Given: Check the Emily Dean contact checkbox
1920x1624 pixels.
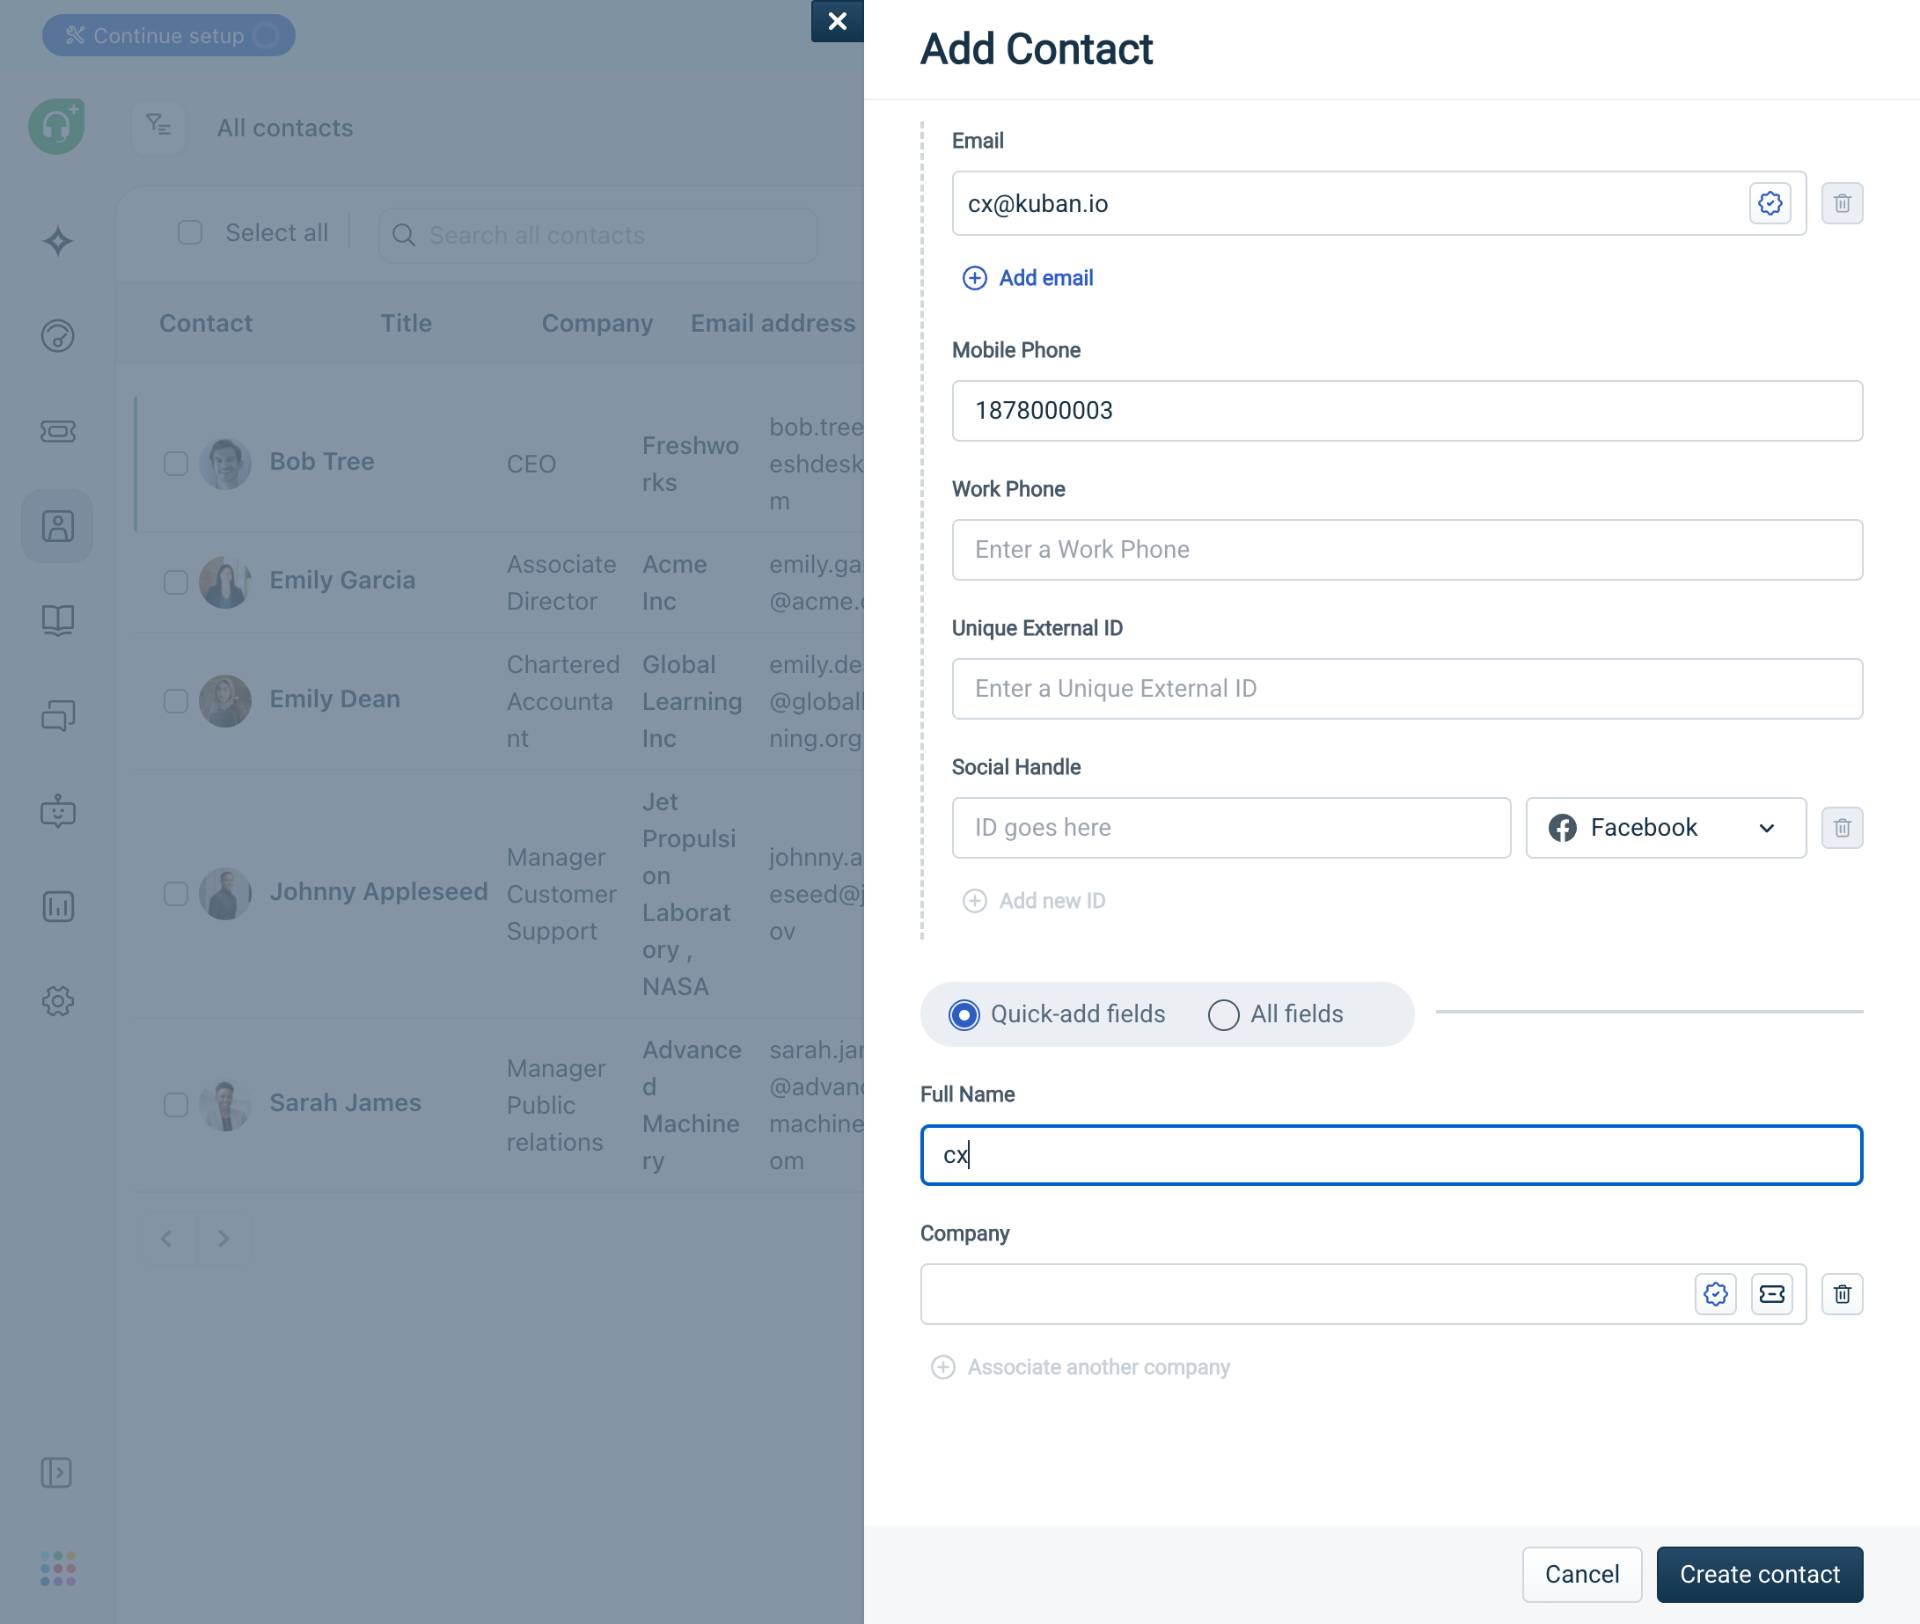Looking at the screenshot, I should pos(176,701).
